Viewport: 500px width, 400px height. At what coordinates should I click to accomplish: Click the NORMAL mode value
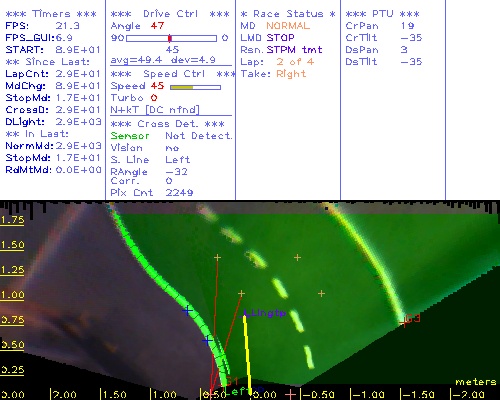click(288, 26)
